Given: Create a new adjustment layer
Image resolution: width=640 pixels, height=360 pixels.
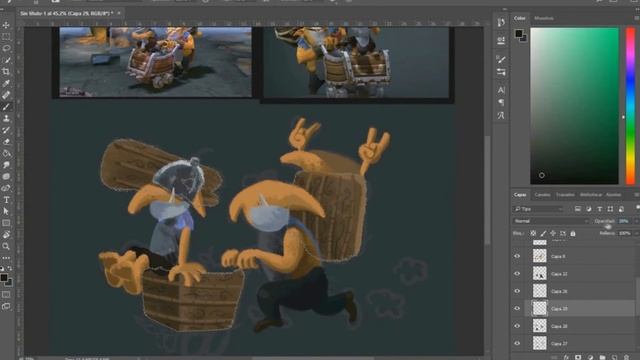Looking at the screenshot, I should coord(590,357).
